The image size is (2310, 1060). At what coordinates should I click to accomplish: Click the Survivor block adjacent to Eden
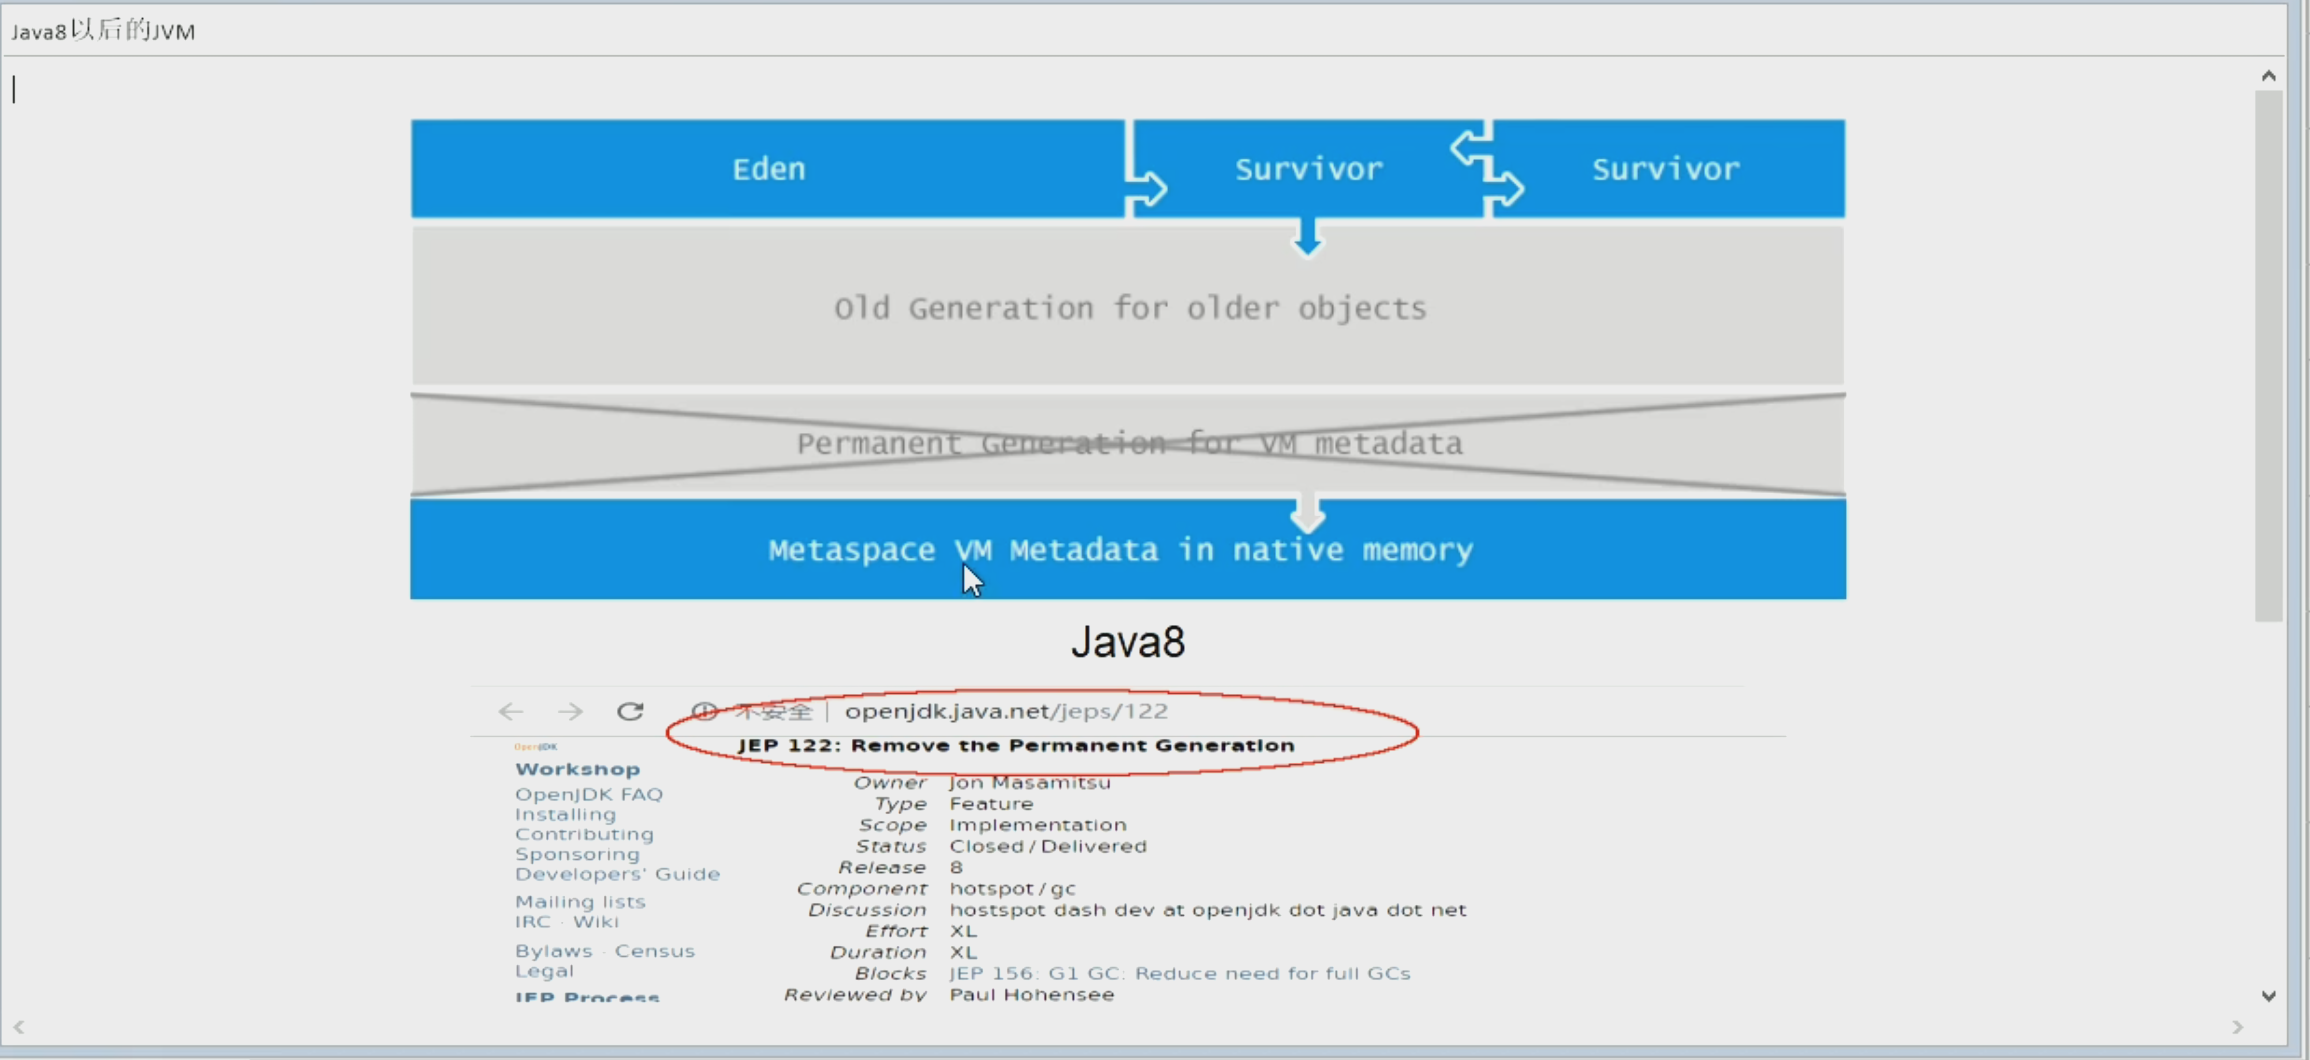[1308, 168]
